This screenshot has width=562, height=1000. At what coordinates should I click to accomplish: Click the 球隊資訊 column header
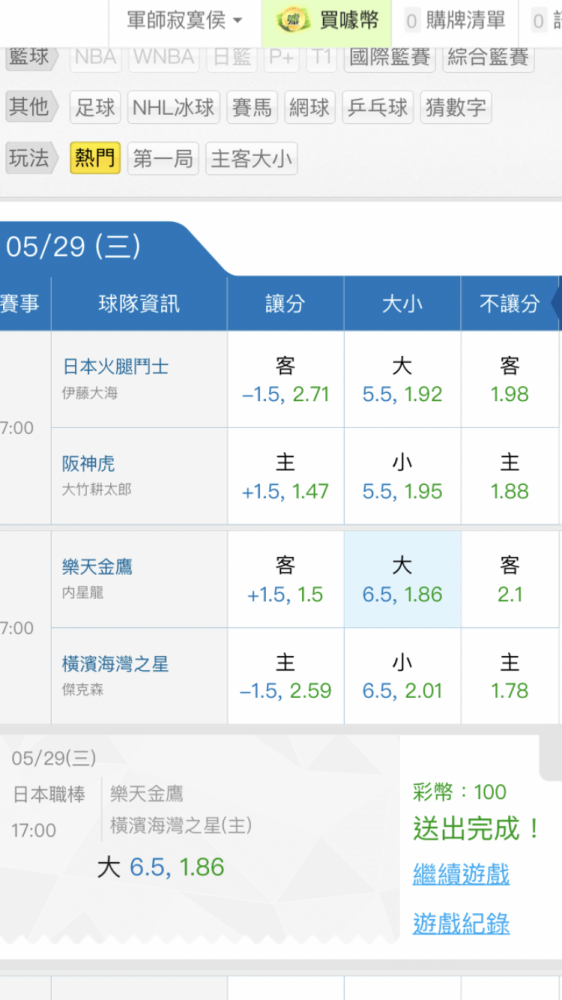click(139, 304)
